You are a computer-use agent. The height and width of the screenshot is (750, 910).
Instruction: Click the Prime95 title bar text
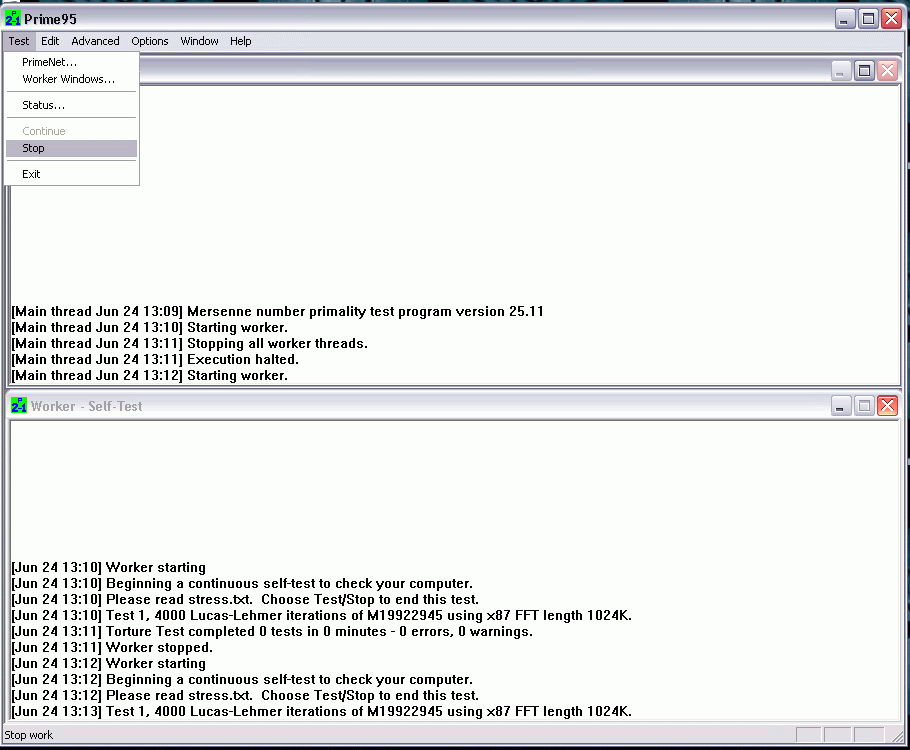pyautogui.click(x=50, y=19)
